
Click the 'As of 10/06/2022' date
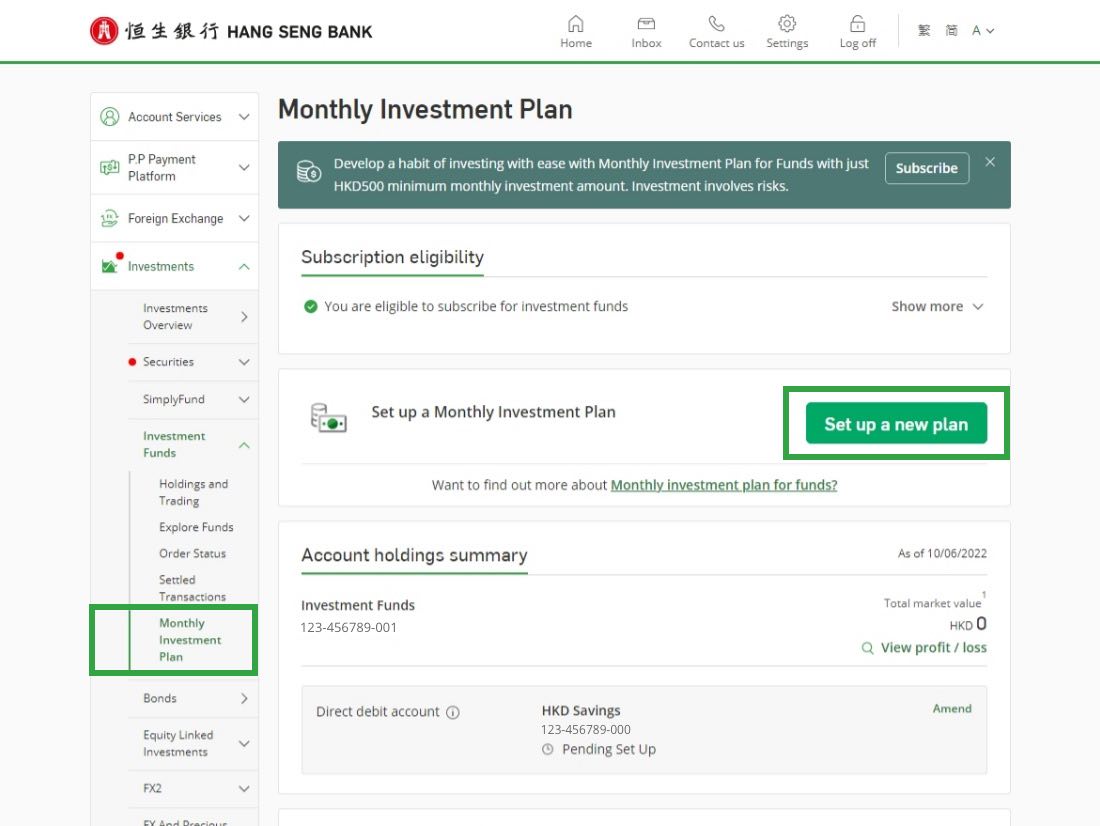tap(942, 554)
